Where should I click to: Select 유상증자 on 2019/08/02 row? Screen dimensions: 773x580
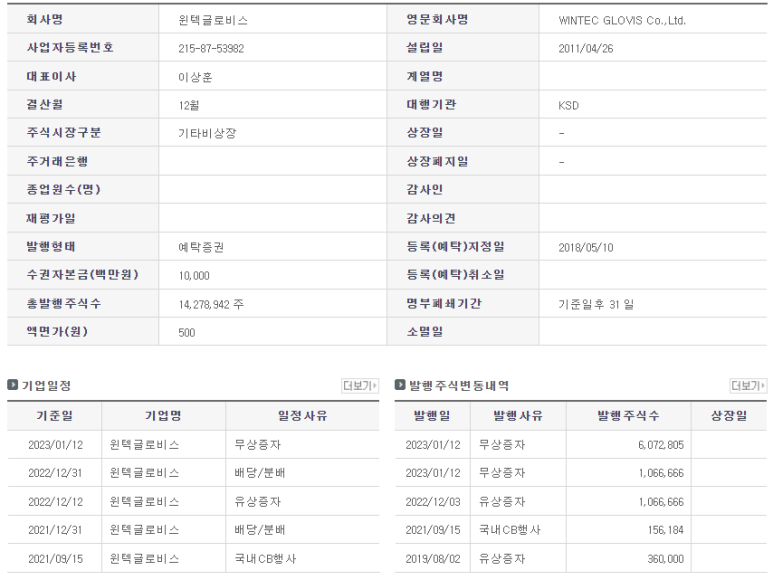tap(502, 558)
